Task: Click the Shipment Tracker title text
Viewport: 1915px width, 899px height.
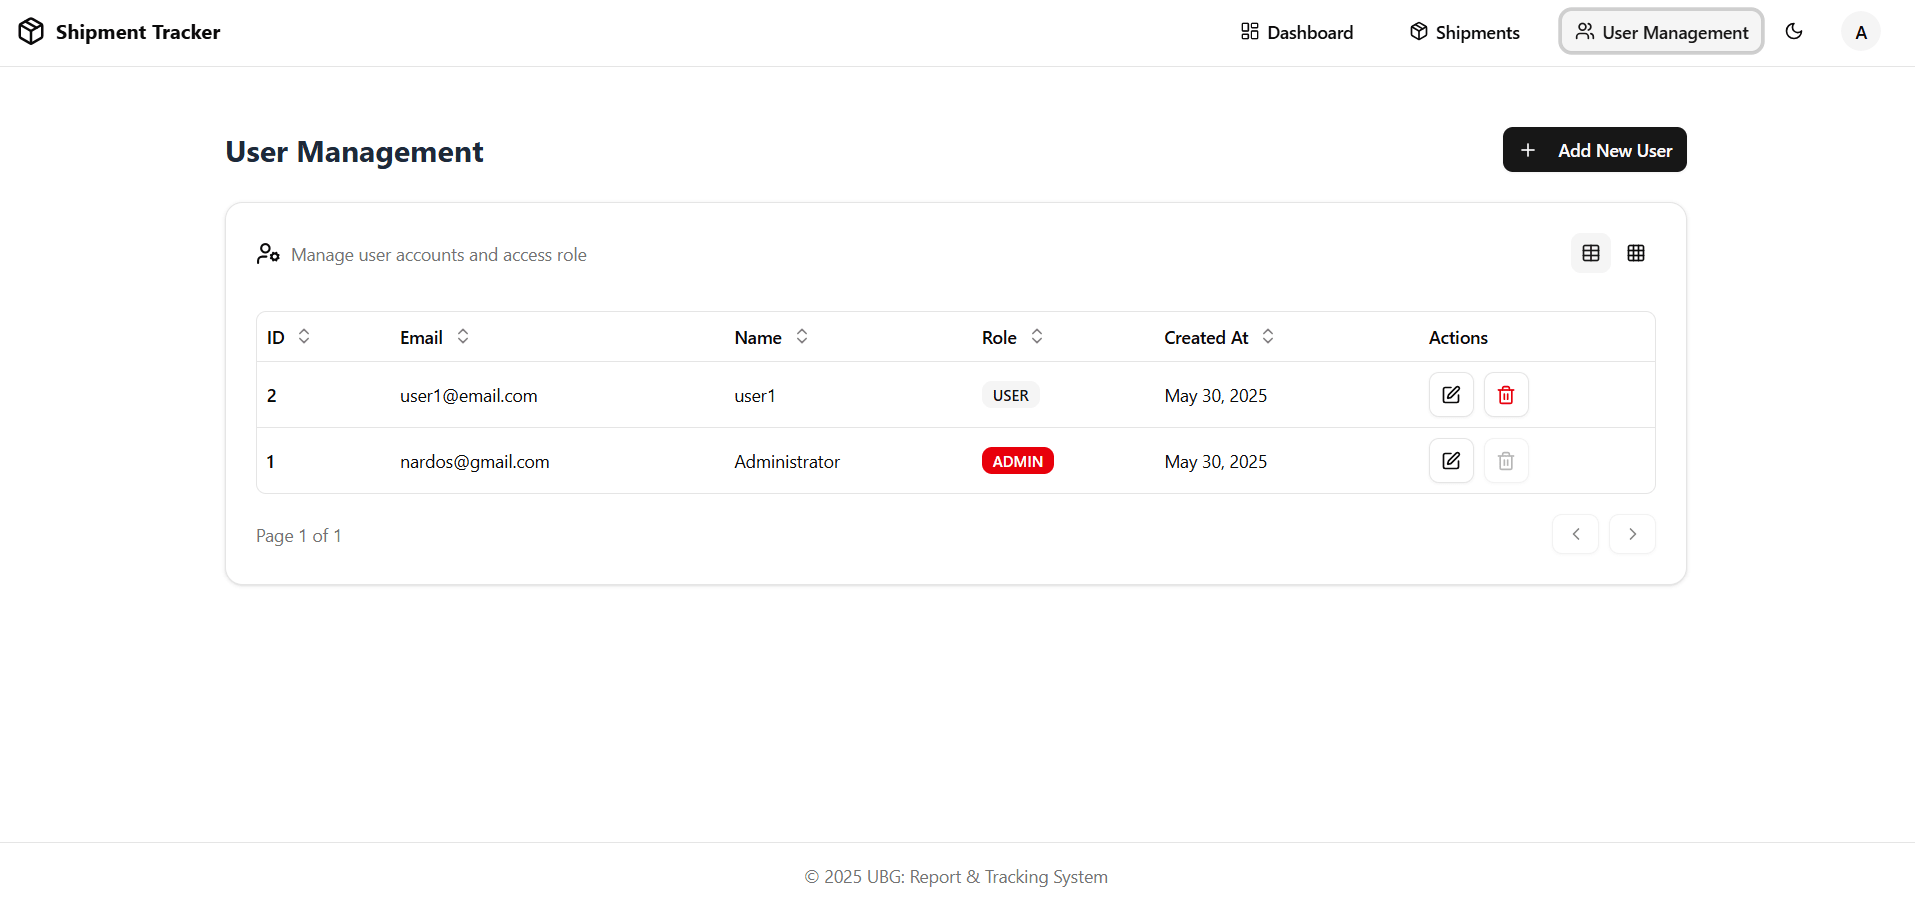Action: pyautogui.click(x=138, y=32)
